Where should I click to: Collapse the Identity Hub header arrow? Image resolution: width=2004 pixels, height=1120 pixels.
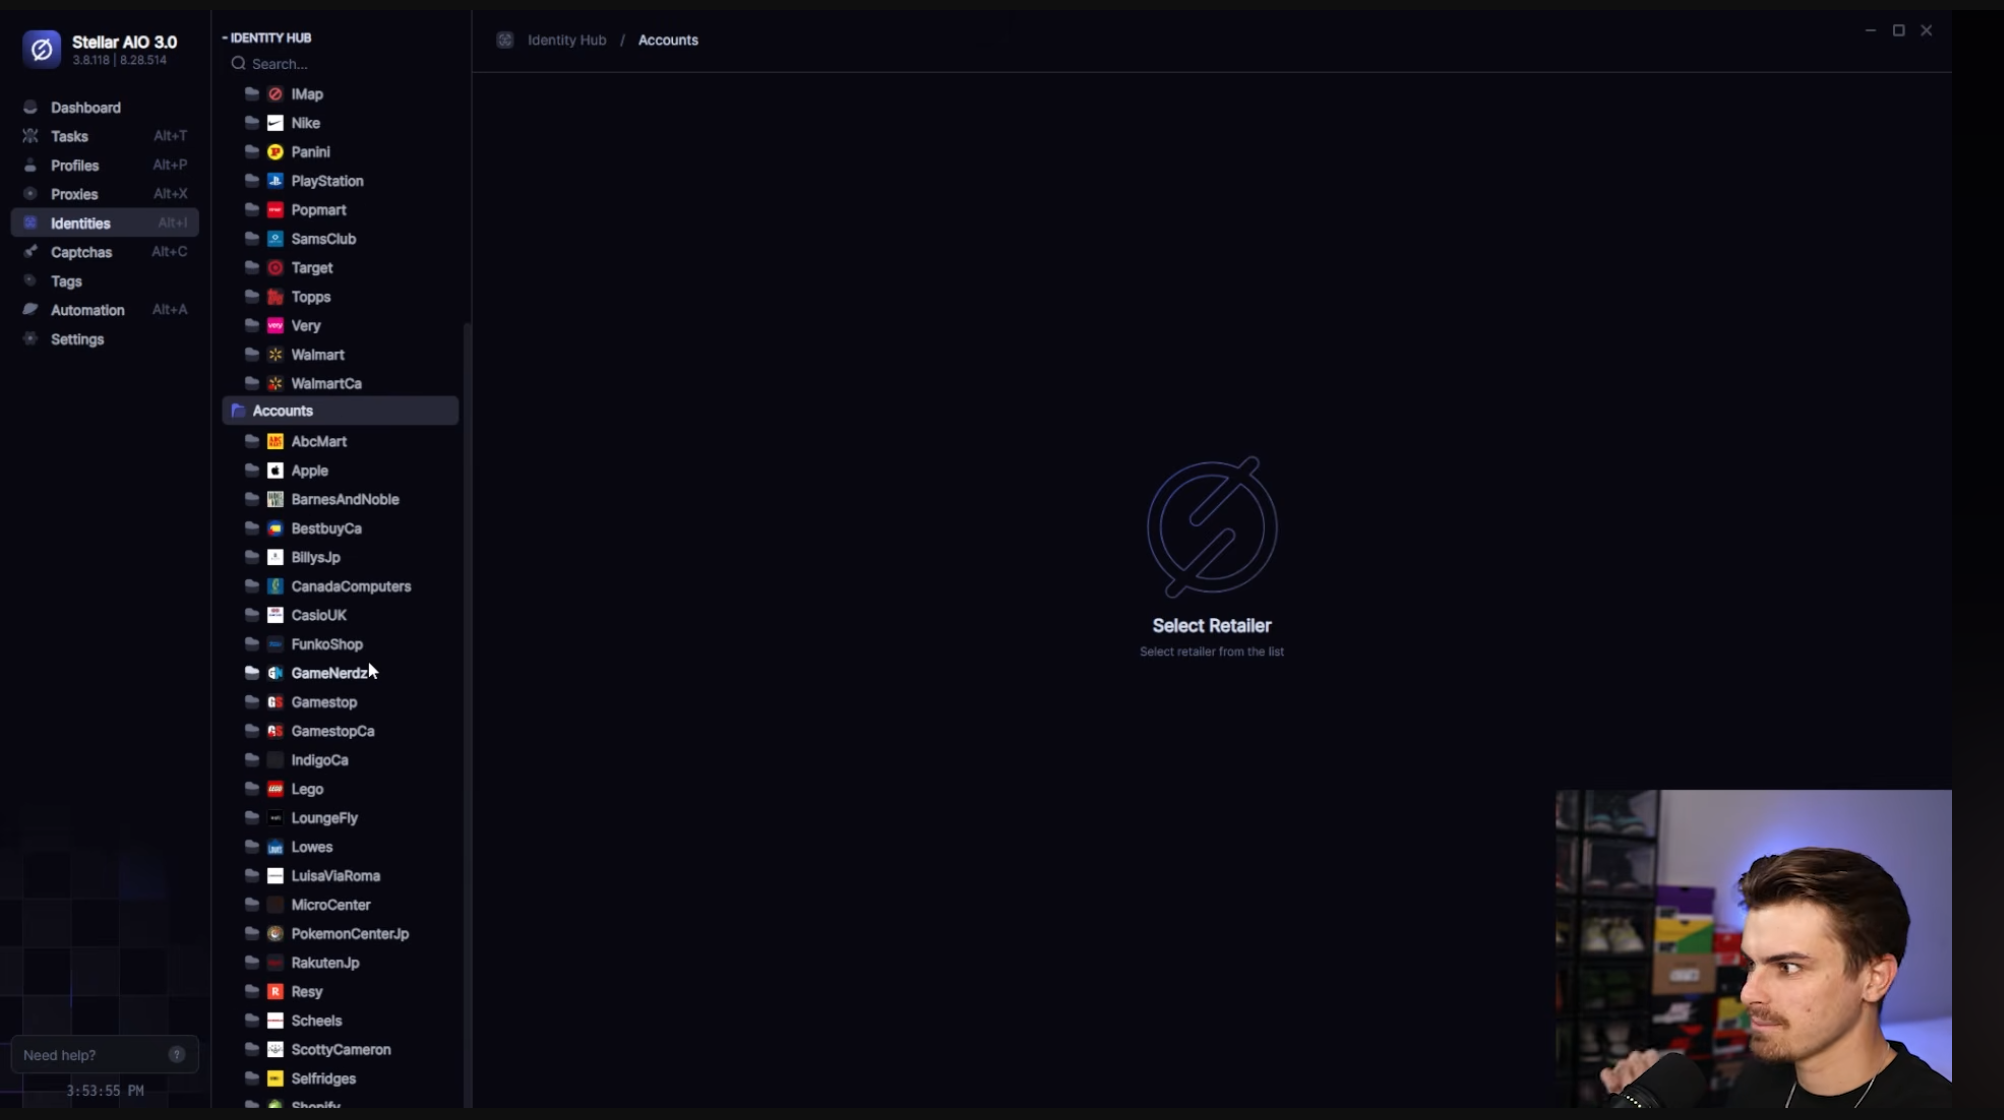point(225,38)
